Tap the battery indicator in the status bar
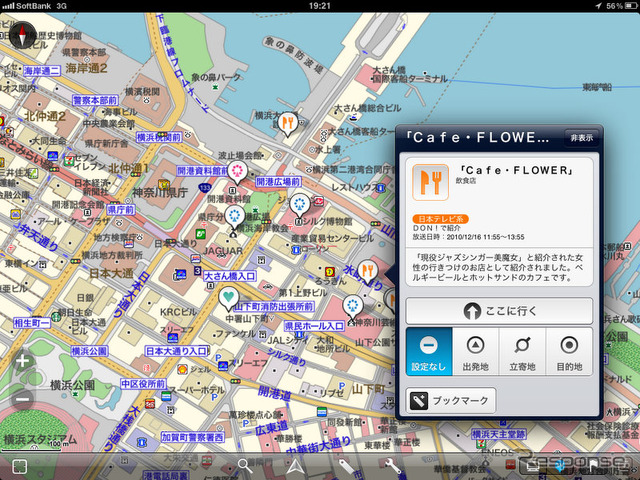 point(630,6)
